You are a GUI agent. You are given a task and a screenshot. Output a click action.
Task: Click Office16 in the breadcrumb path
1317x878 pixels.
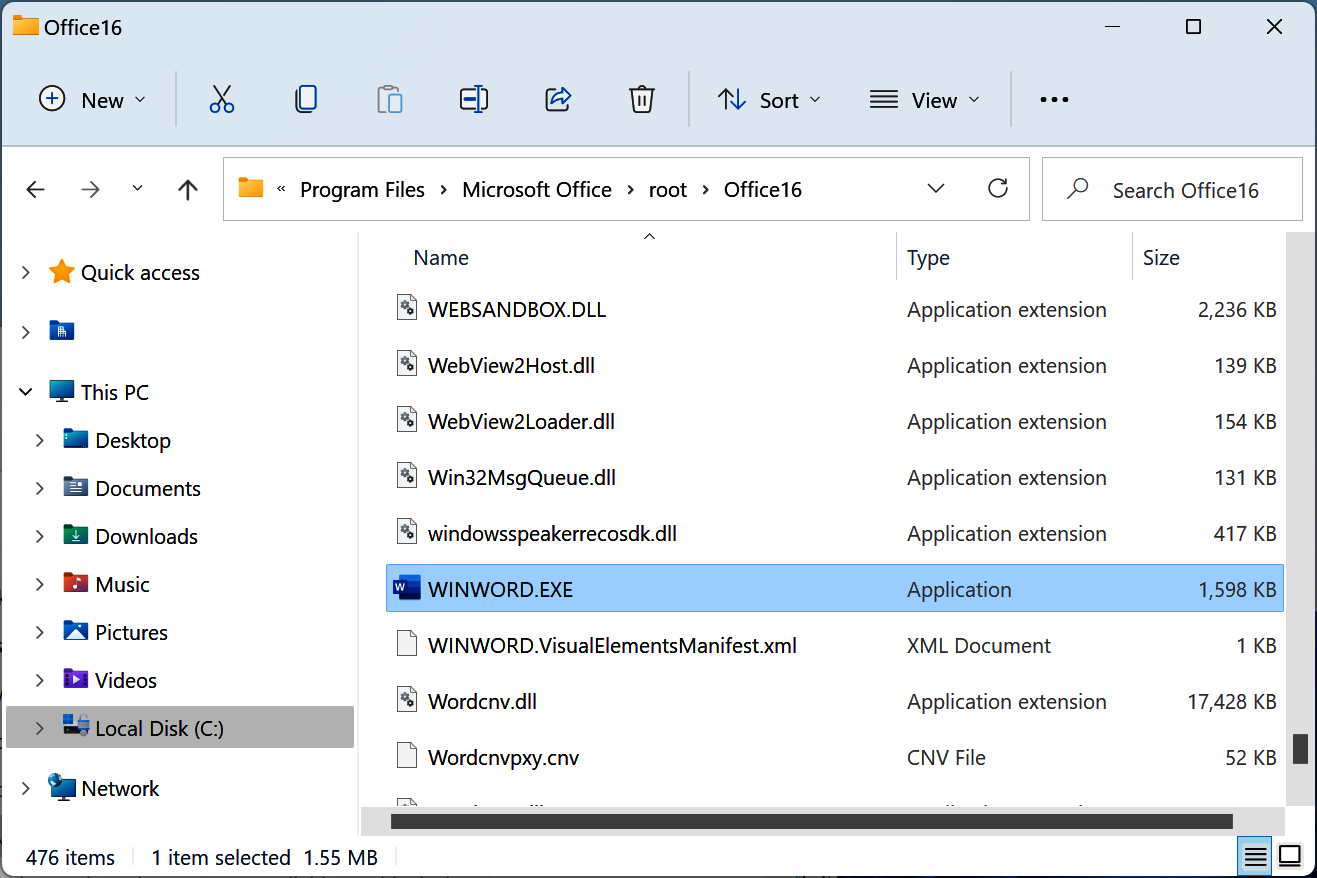pos(763,189)
